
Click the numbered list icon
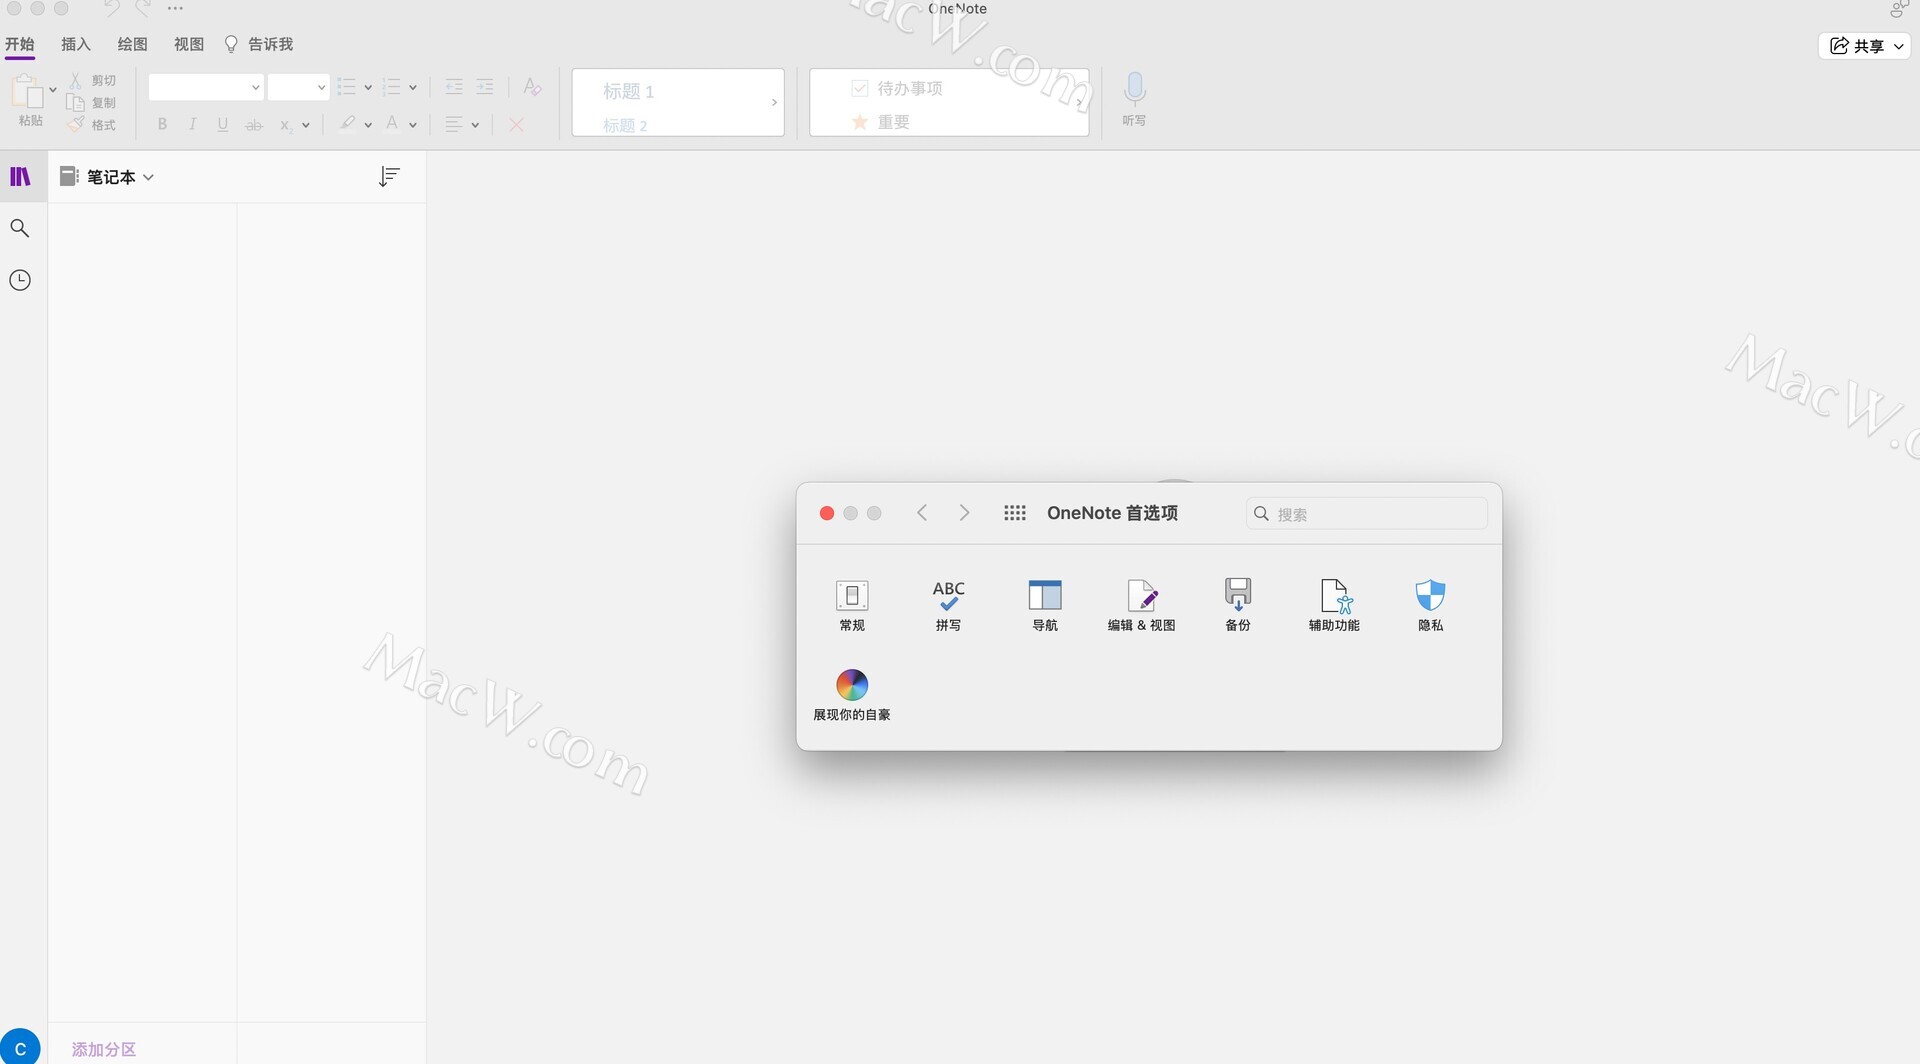pos(391,87)
